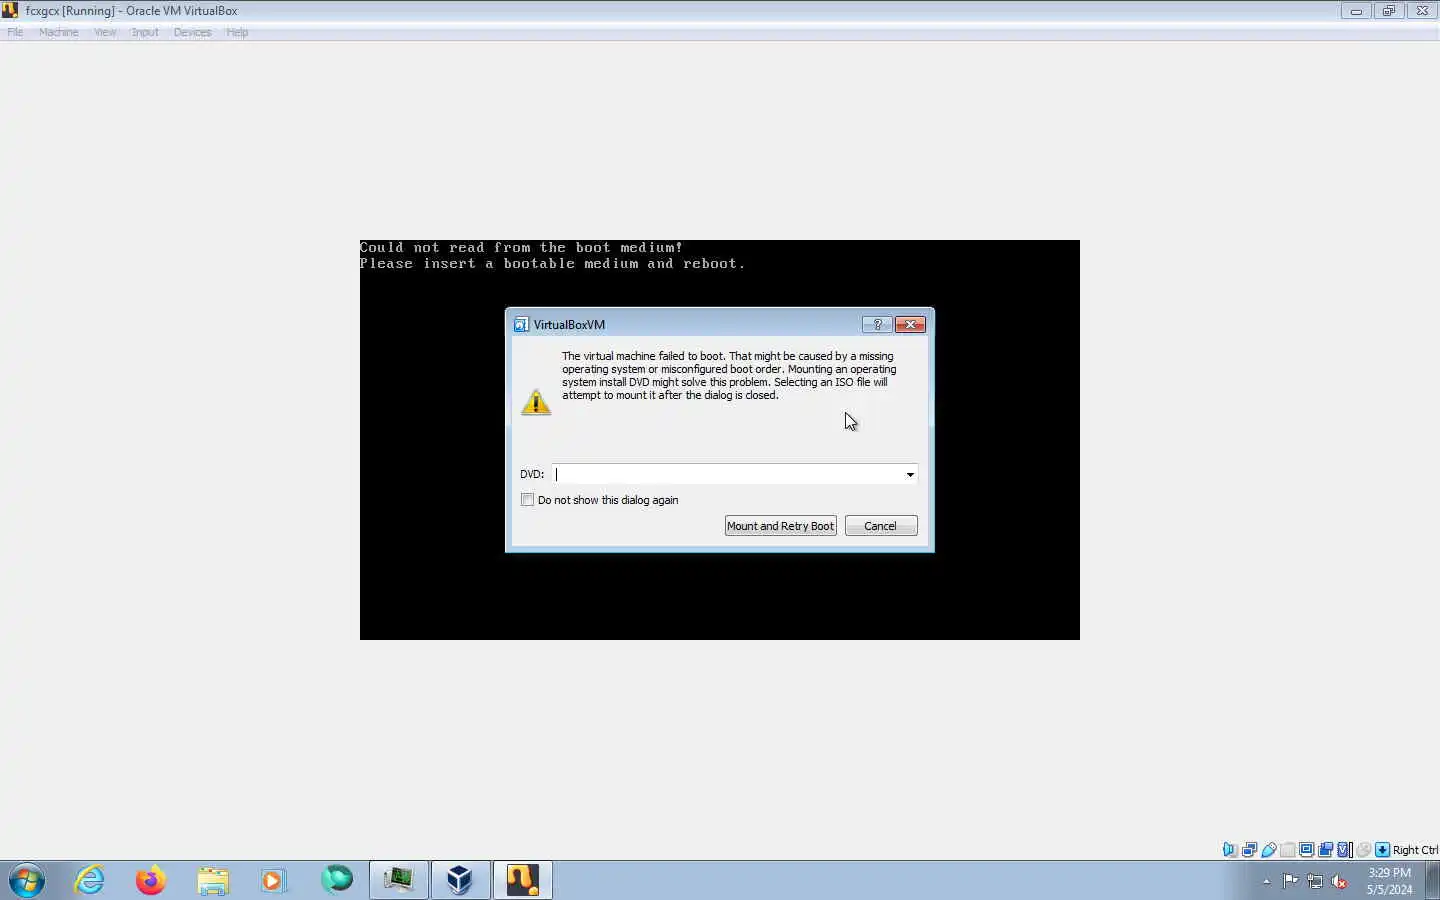Click the greyed mouse integration indicator icon
Screen dimensions: 1440x900
tap(1364, 850)
